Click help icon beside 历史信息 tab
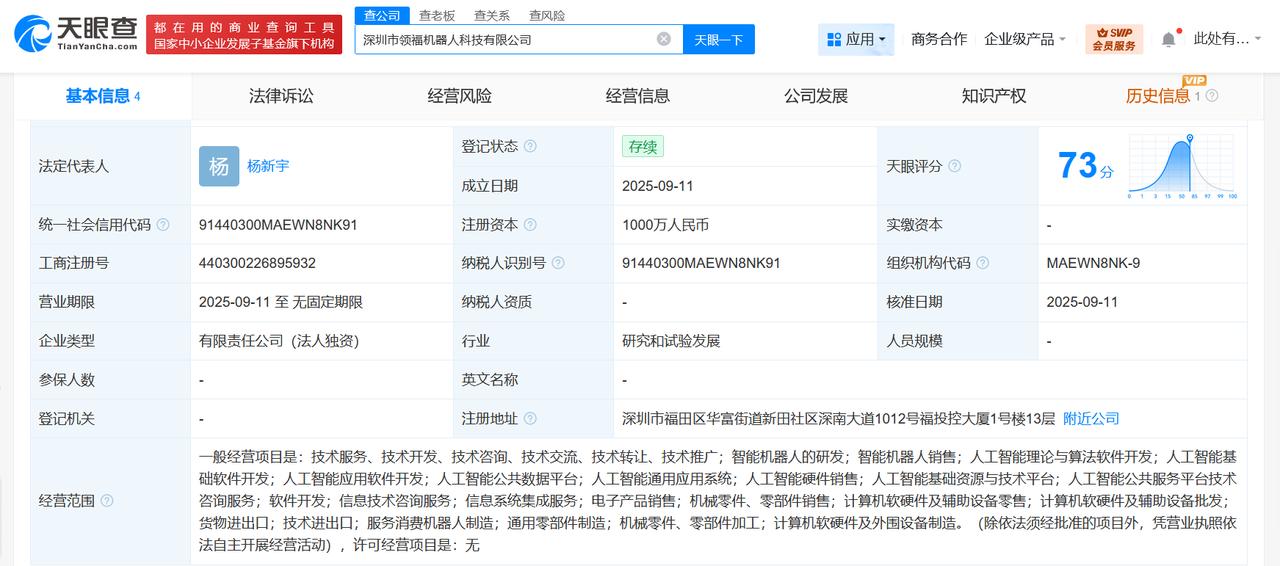 click(x=1212, y=96)
